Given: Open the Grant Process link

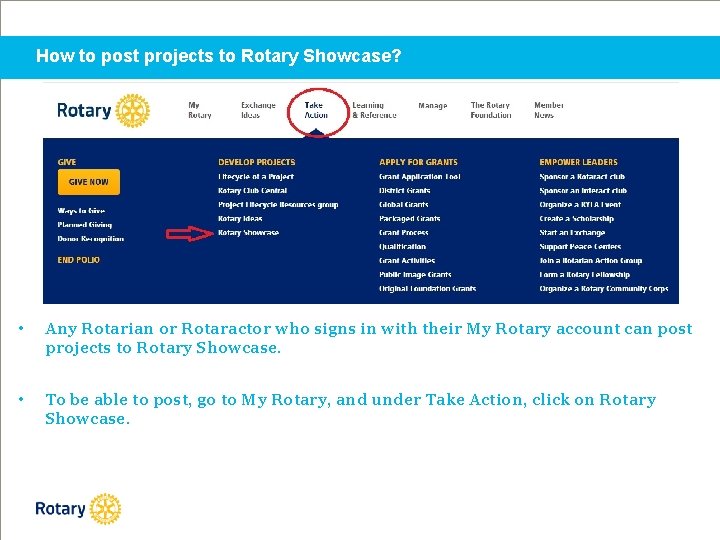Looking at the screenshot, I should click(404, 233).
